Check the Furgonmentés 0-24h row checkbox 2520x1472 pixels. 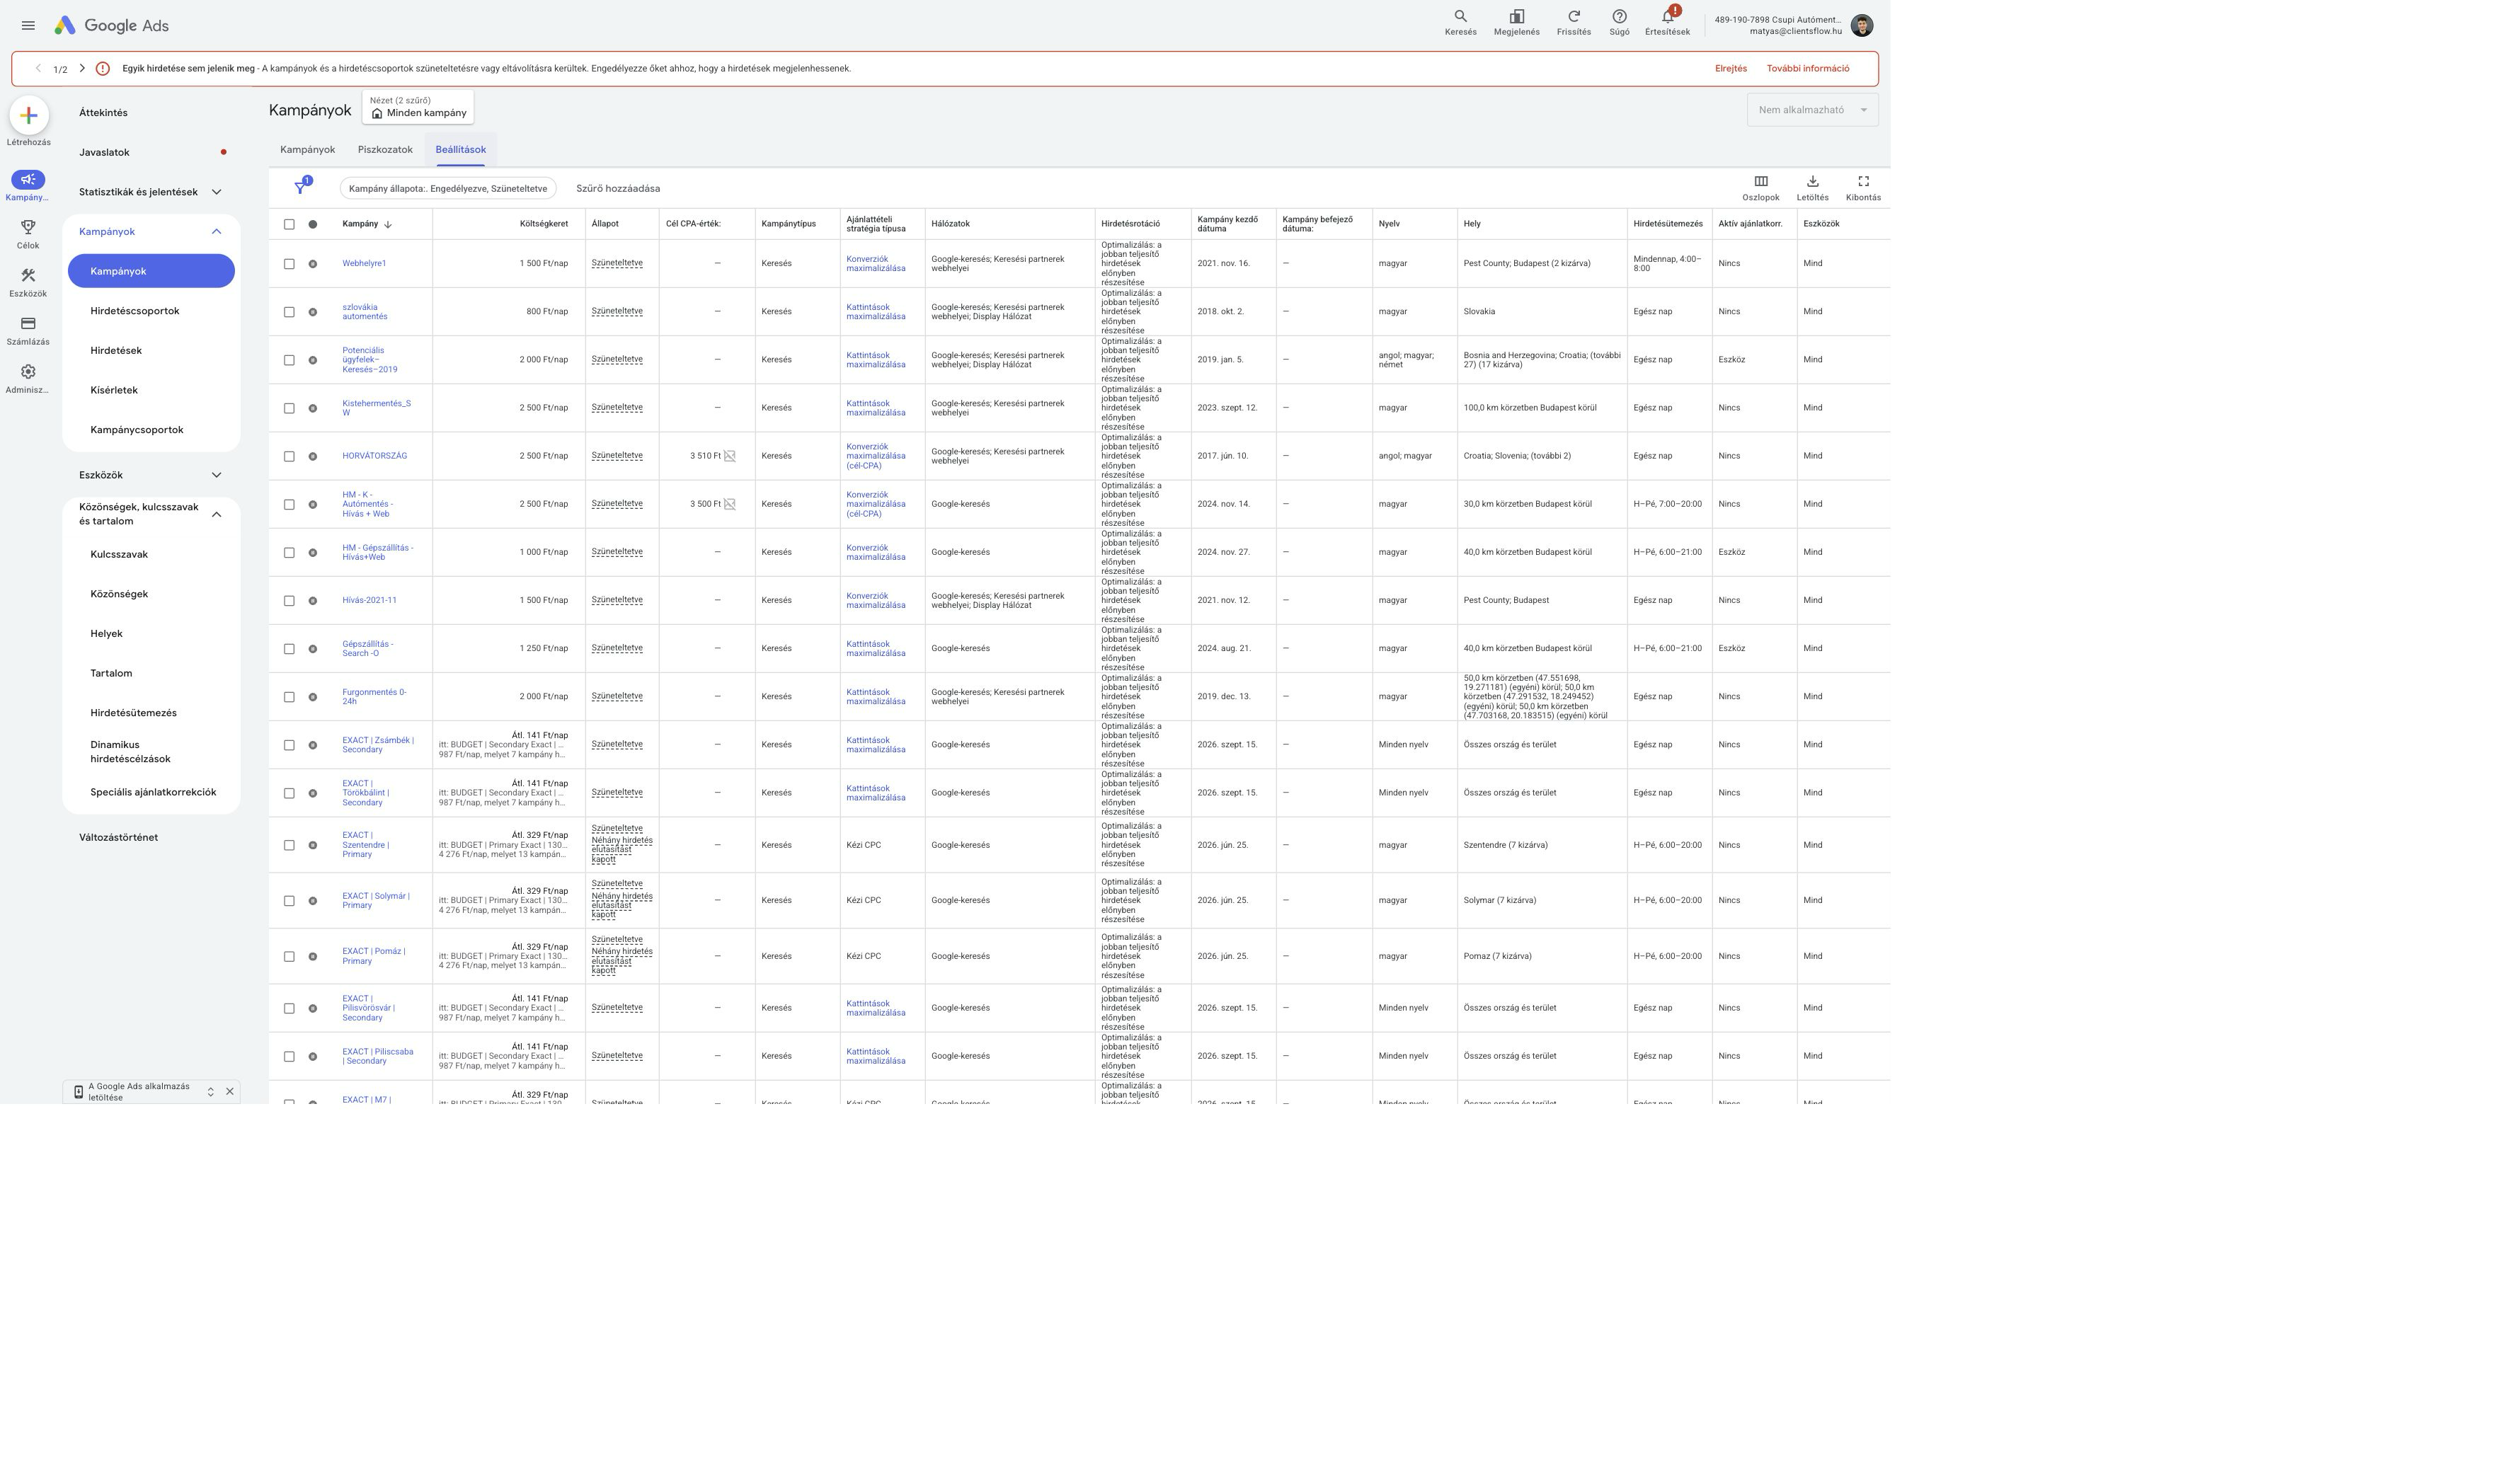point(289,697)
